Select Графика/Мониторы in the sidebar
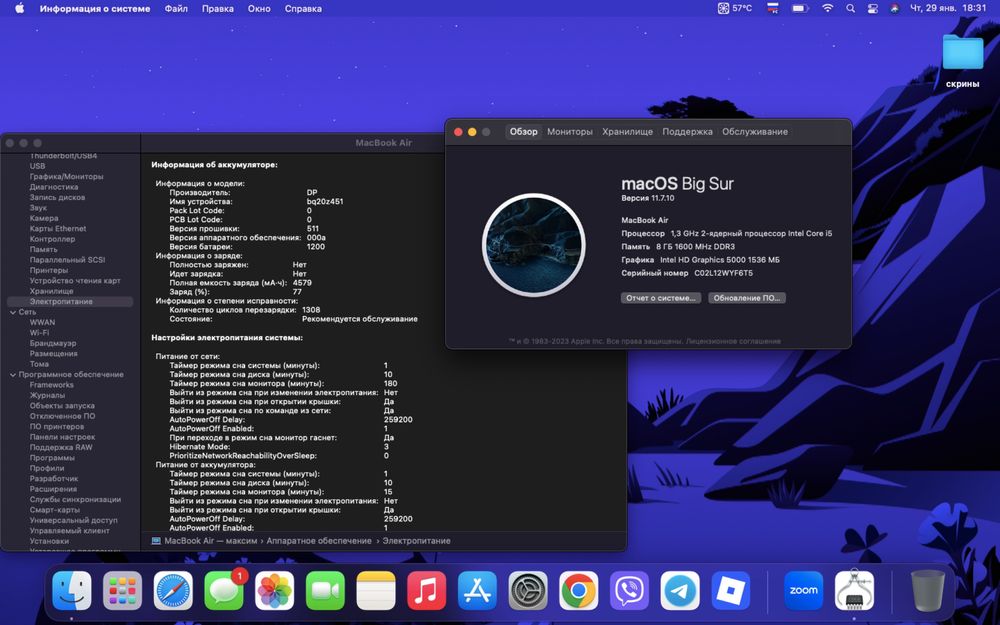Screen dimensions: 1000x625 66,177
